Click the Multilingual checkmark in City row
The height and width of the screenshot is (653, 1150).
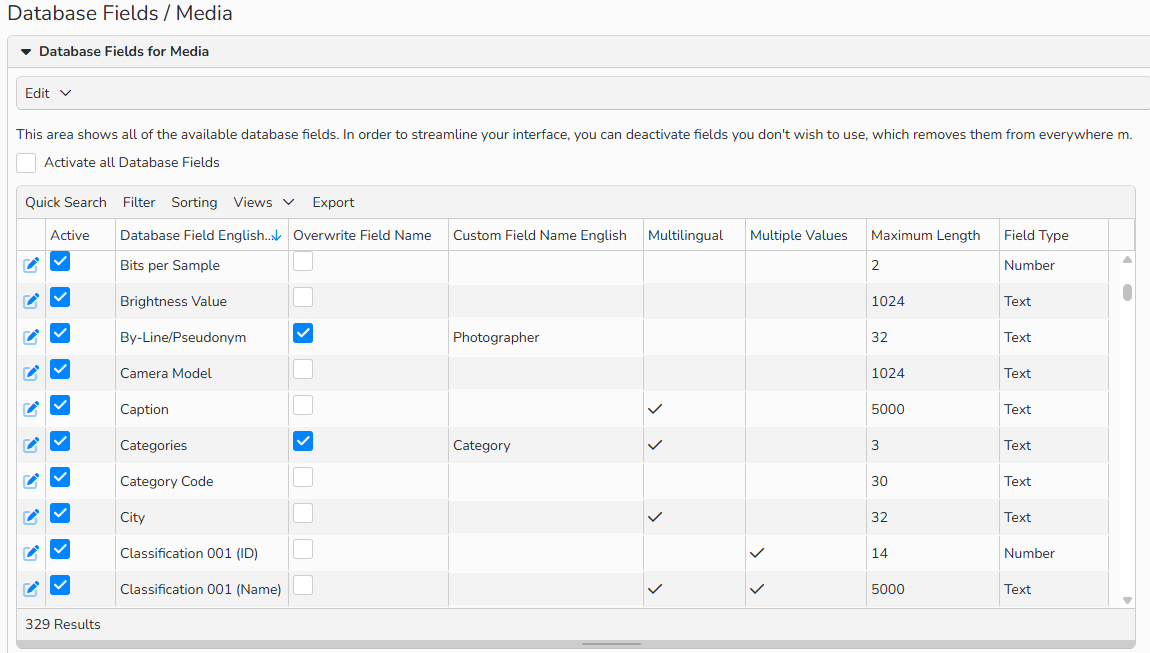tap(655, 517)
